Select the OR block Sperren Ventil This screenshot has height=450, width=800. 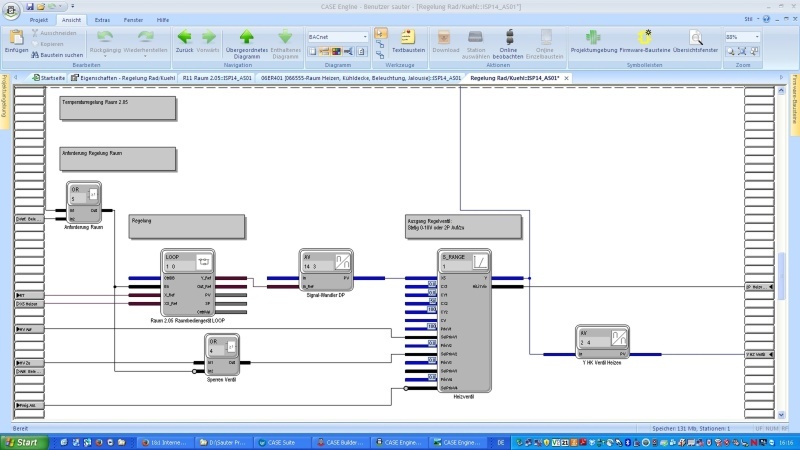coord(221,355)
